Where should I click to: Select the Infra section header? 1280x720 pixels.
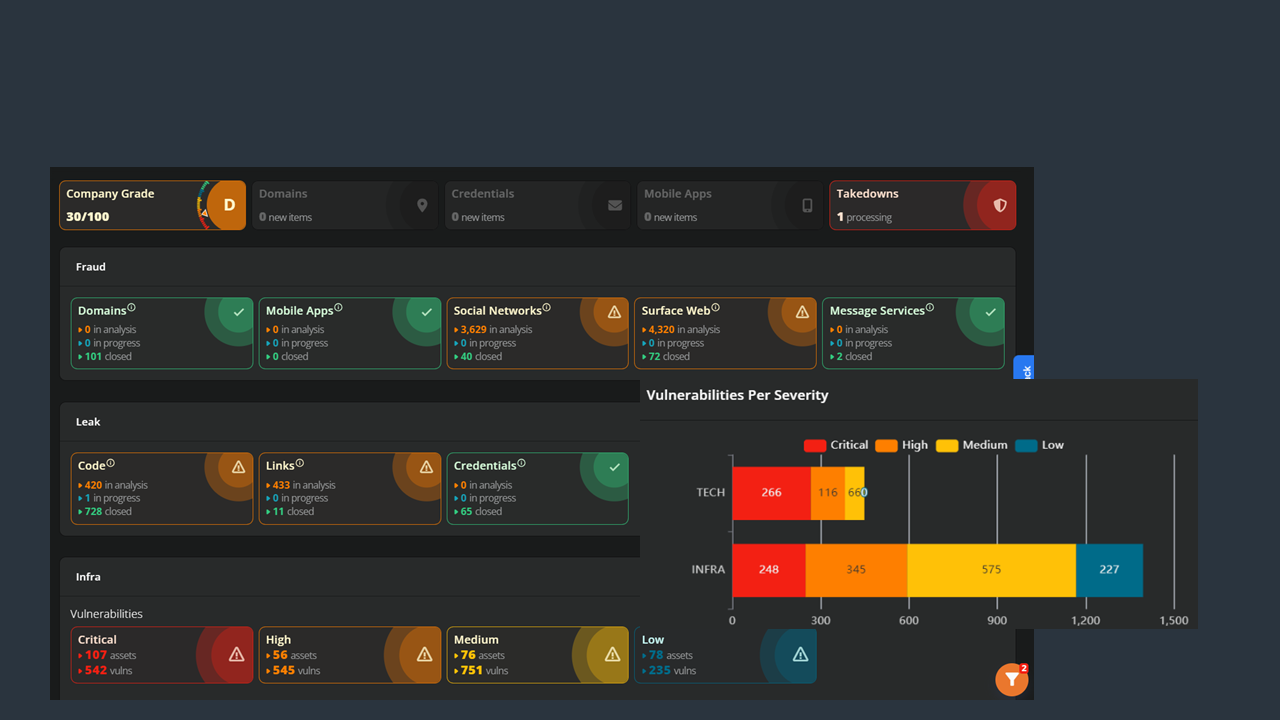point(88,577)
